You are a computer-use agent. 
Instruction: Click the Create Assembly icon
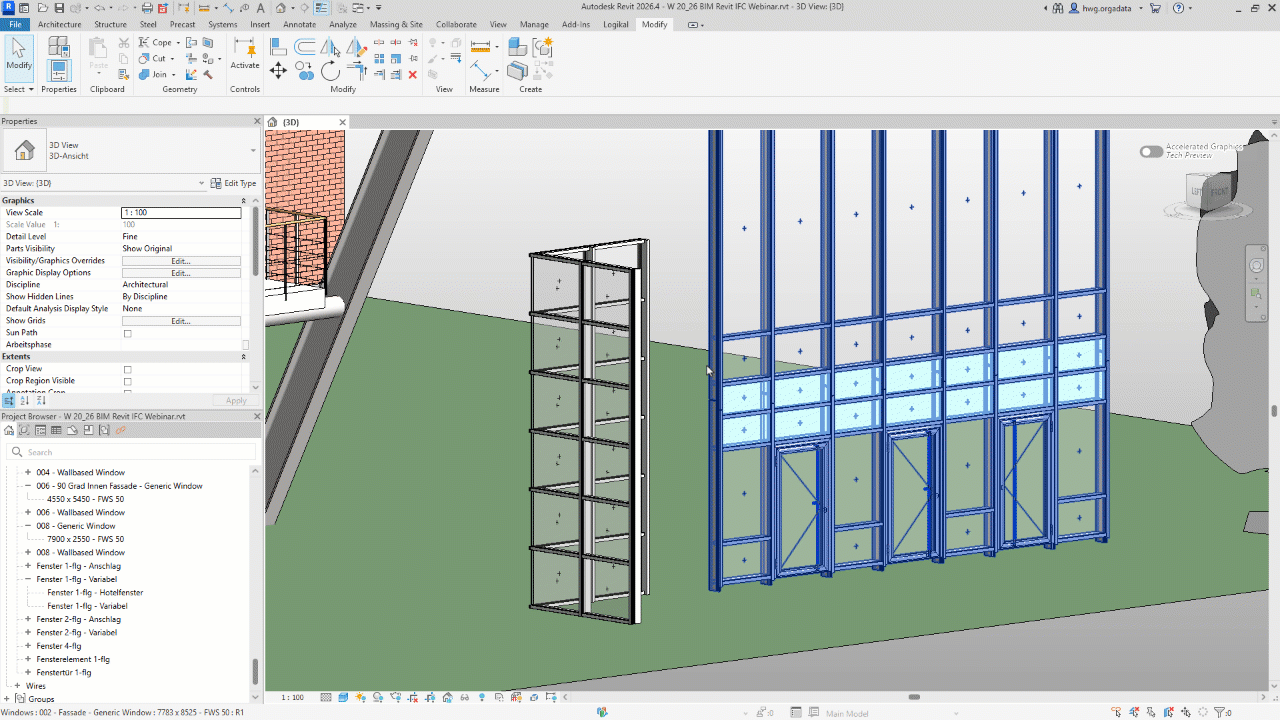click(517, 47)
